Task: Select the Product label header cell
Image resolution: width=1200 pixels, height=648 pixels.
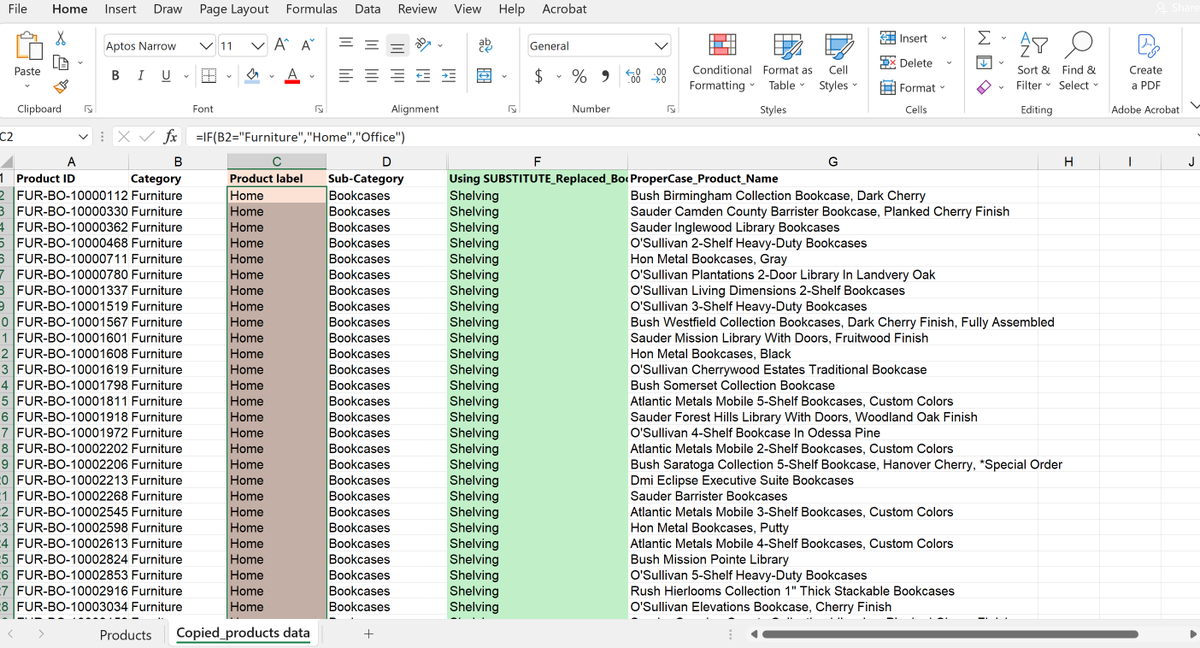Action: [277, 179]
